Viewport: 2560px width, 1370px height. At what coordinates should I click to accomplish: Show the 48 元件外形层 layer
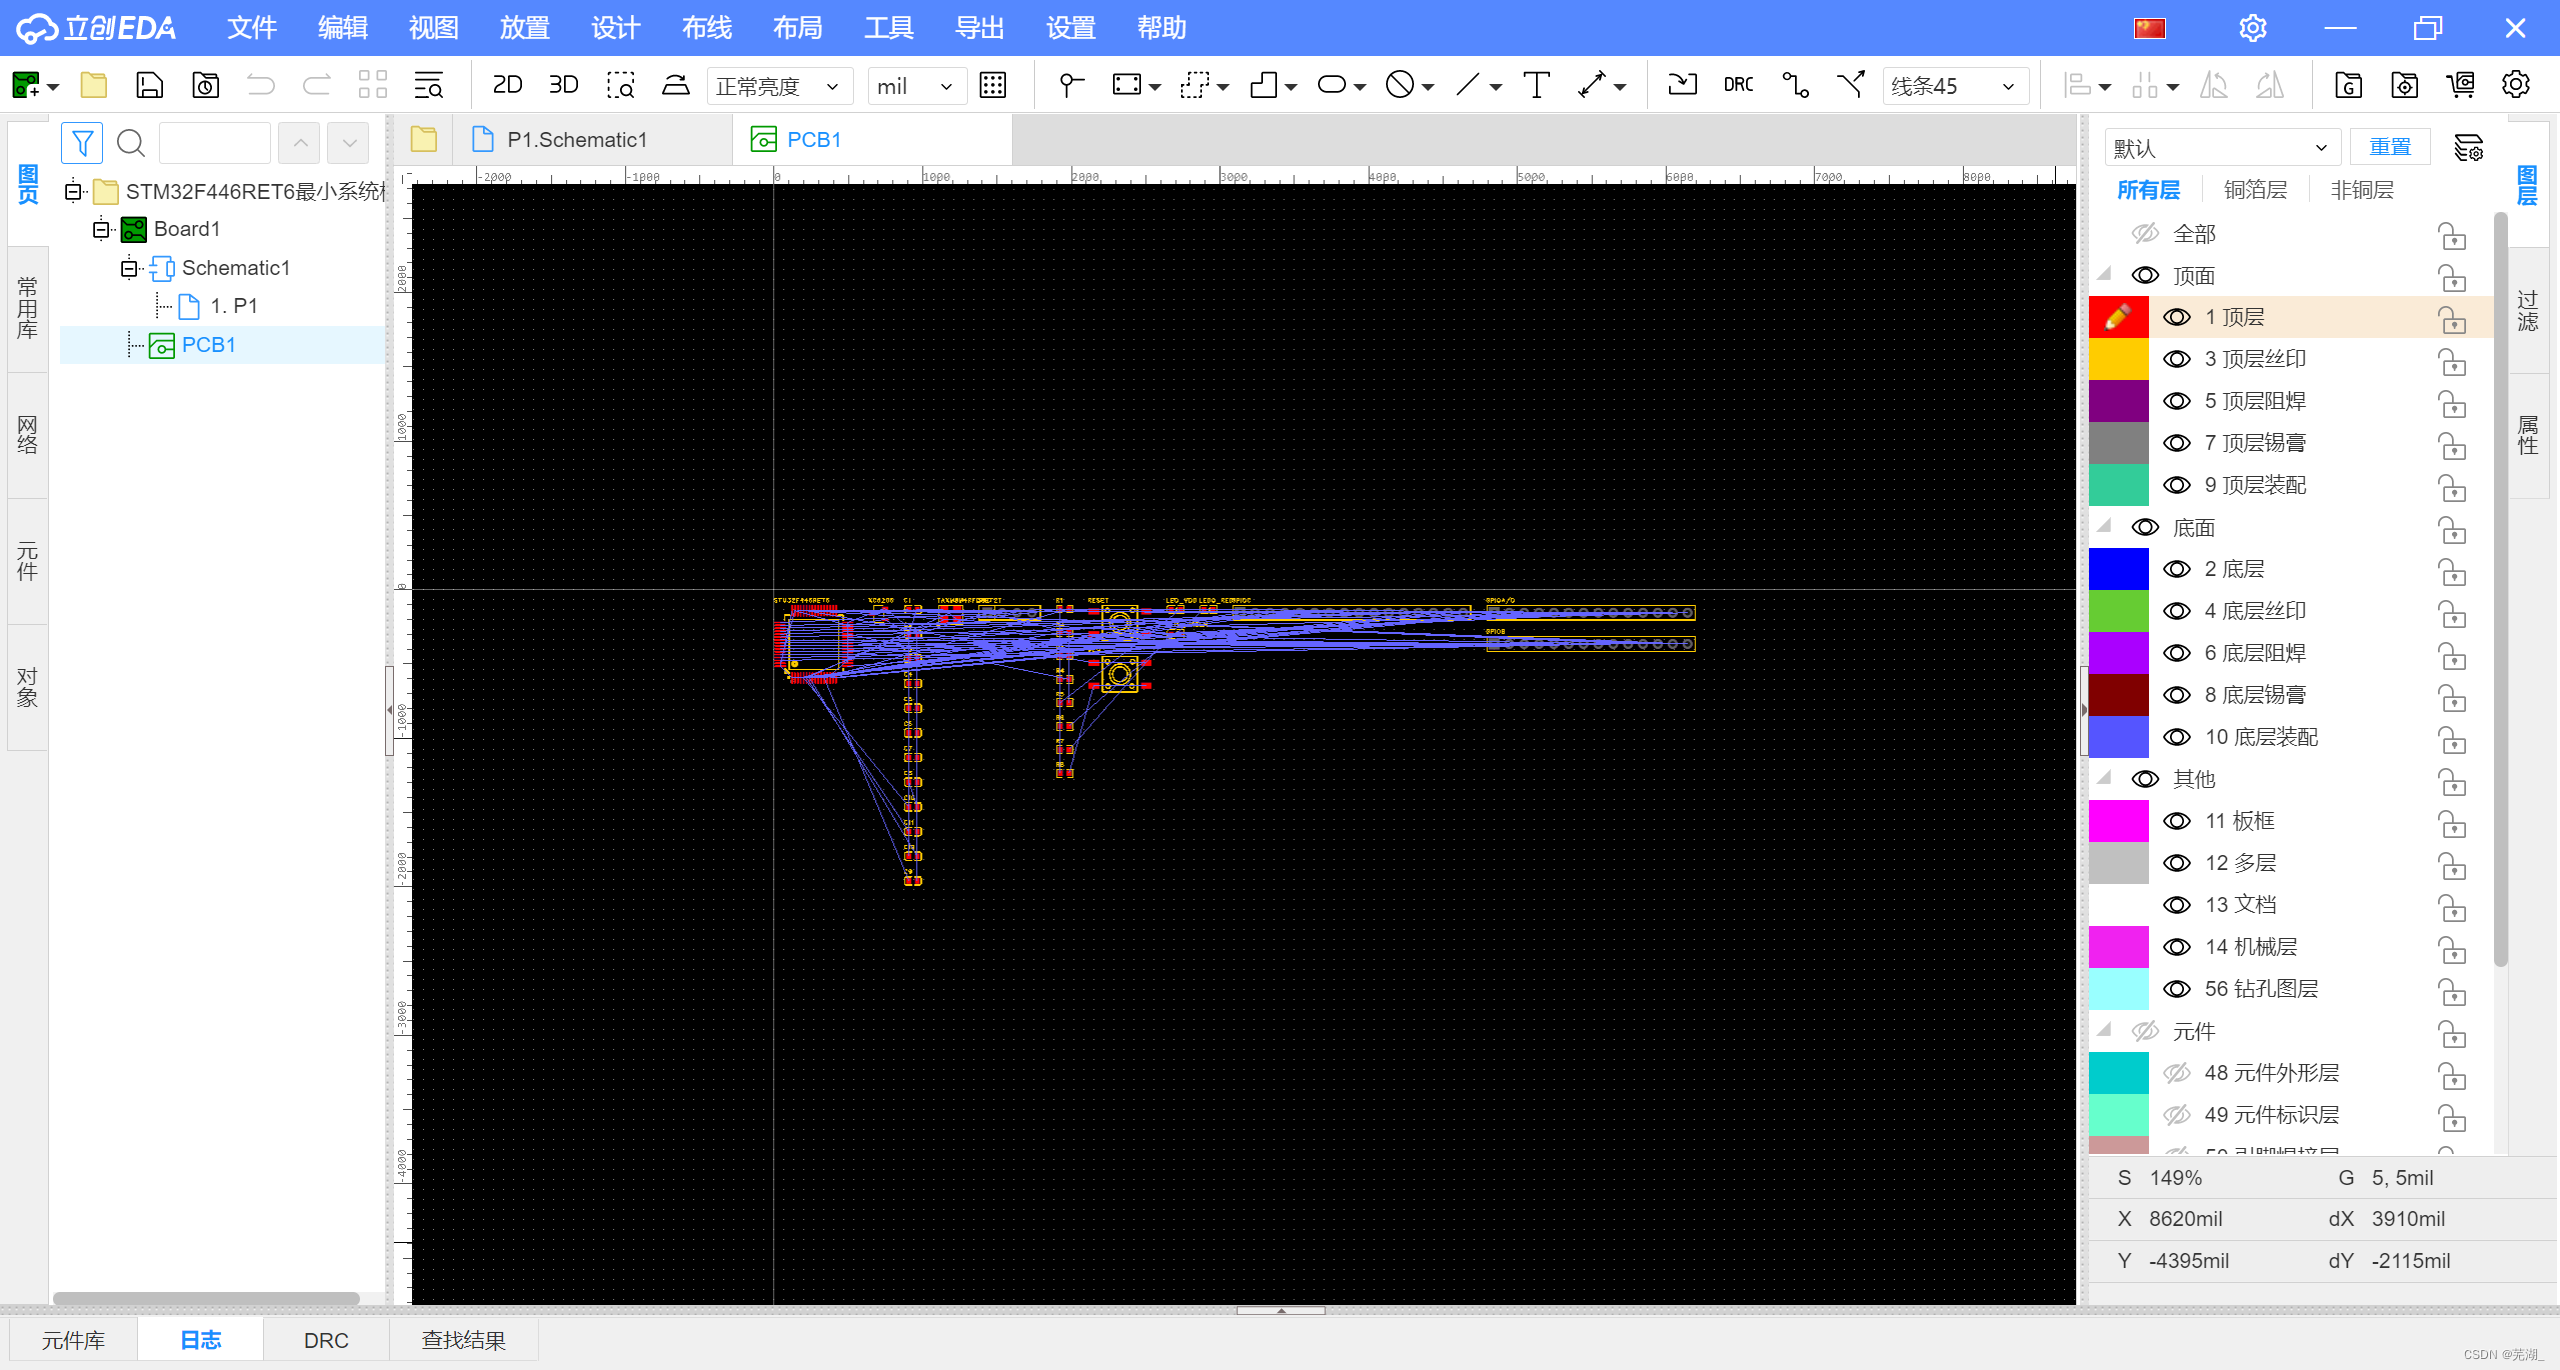2177,1074
